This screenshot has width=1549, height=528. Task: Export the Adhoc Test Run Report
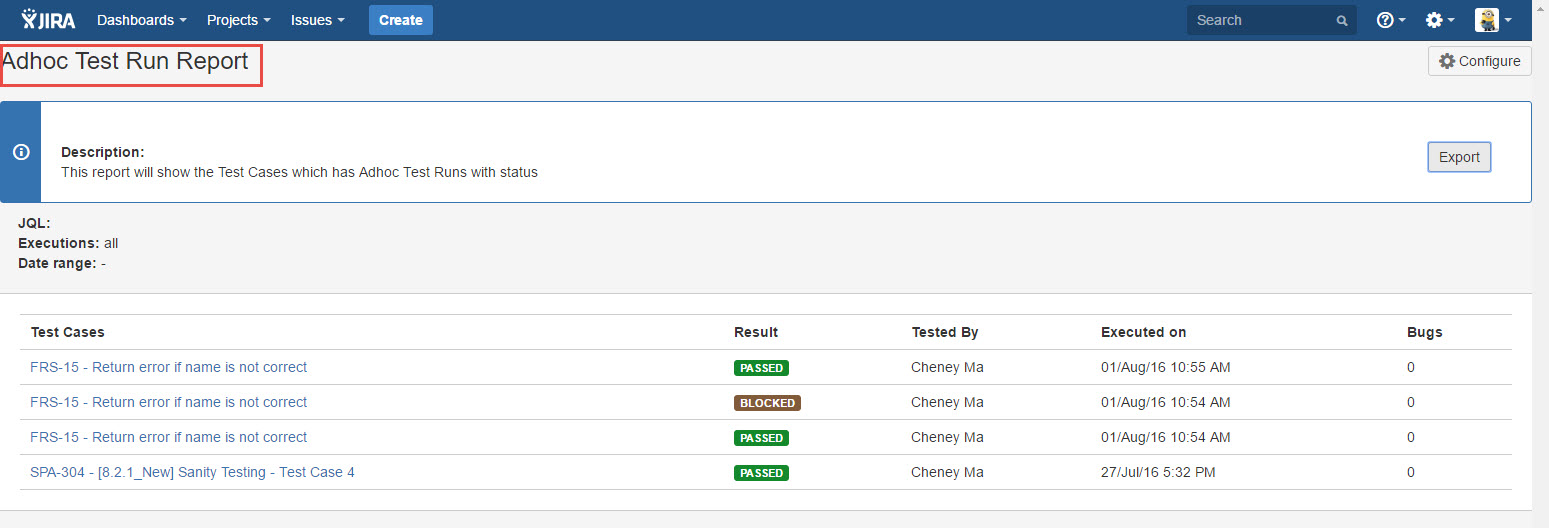coord(1458,157)
